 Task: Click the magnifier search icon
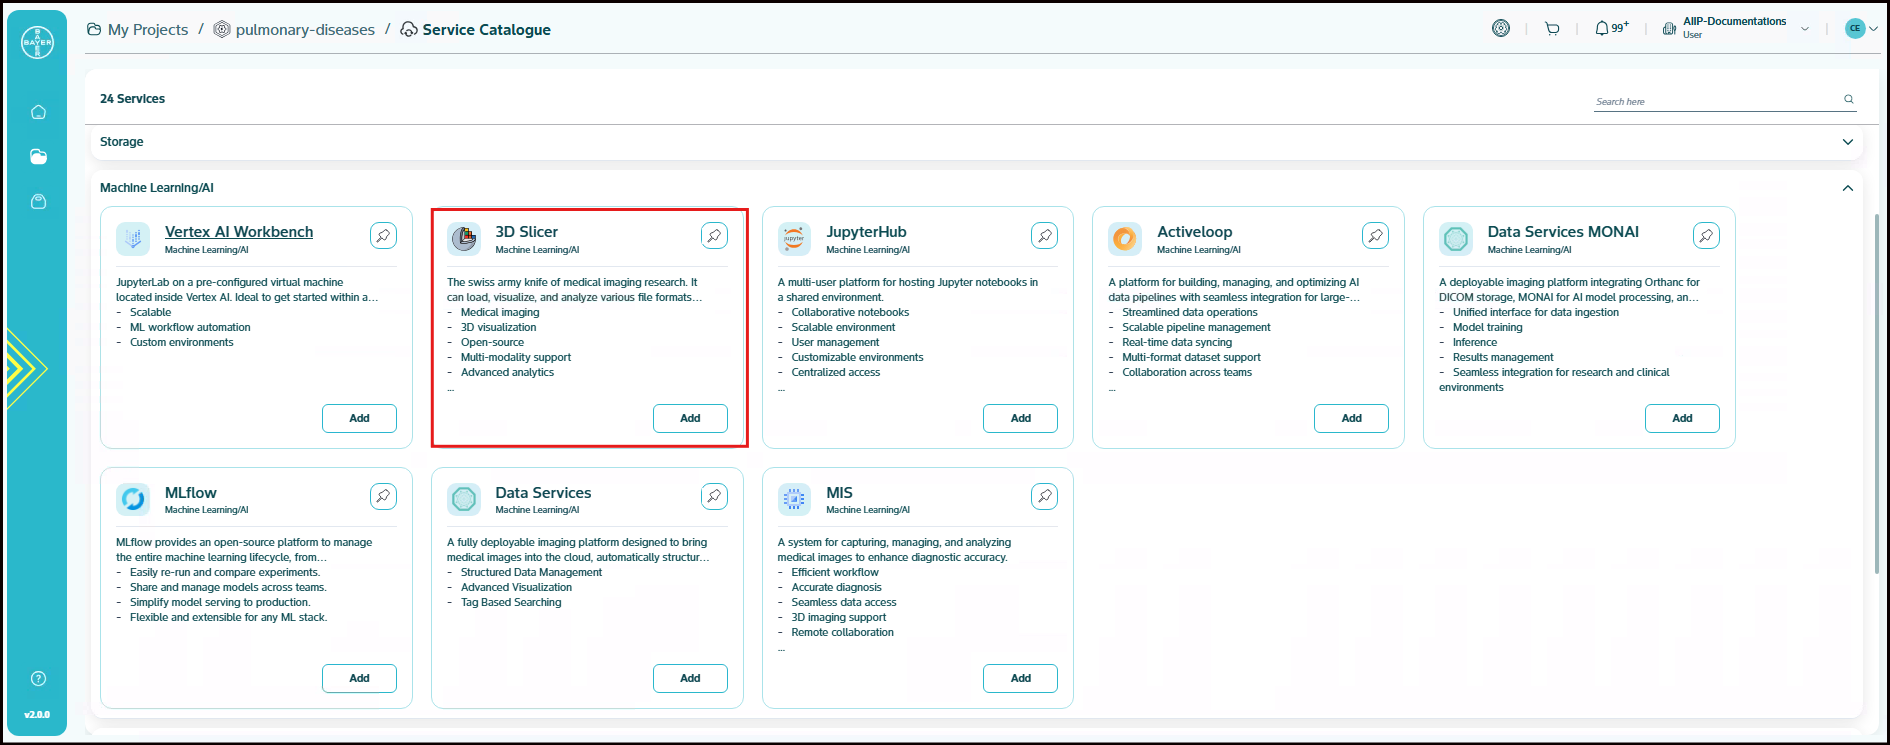[1849, 100]
